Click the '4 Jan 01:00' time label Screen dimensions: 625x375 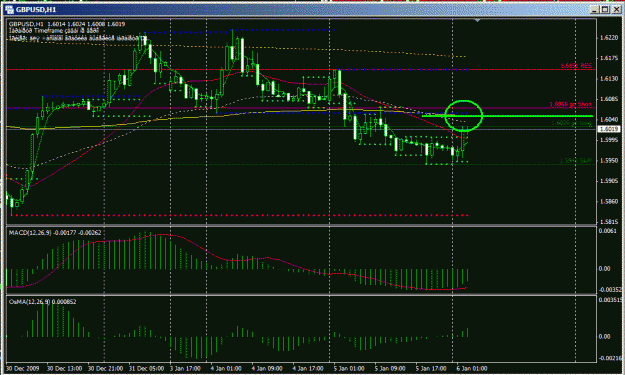[226, 369]
